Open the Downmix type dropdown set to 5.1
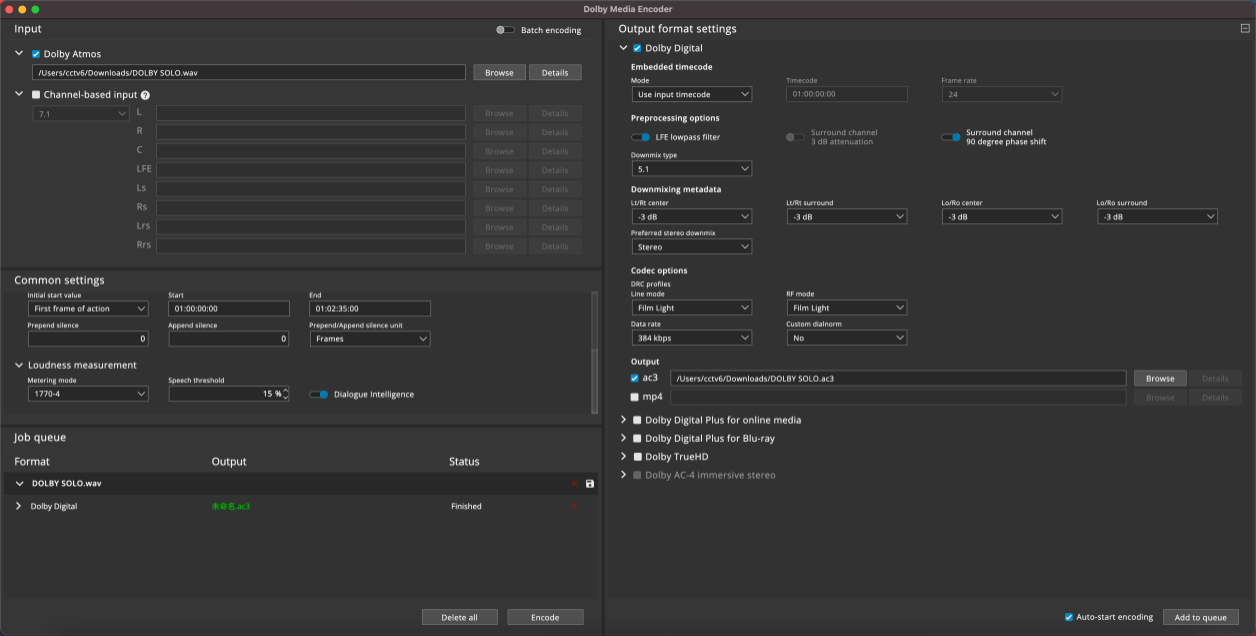 (691, 169)
